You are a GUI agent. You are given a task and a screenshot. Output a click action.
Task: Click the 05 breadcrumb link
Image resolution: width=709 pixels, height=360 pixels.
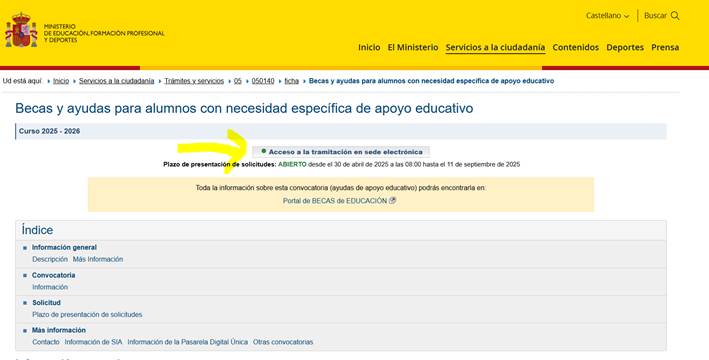[238, 81]
